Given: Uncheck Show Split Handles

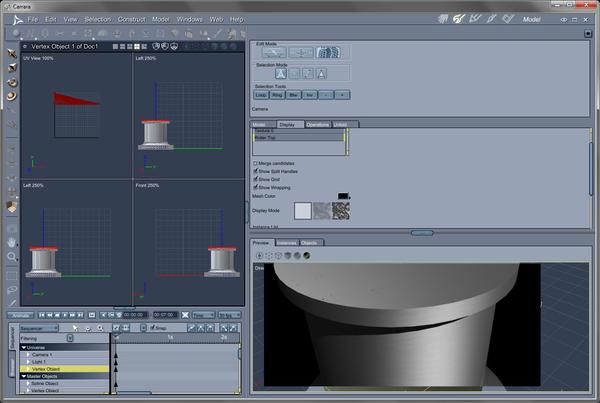Looking at the screenshot, I should [256, 171].
